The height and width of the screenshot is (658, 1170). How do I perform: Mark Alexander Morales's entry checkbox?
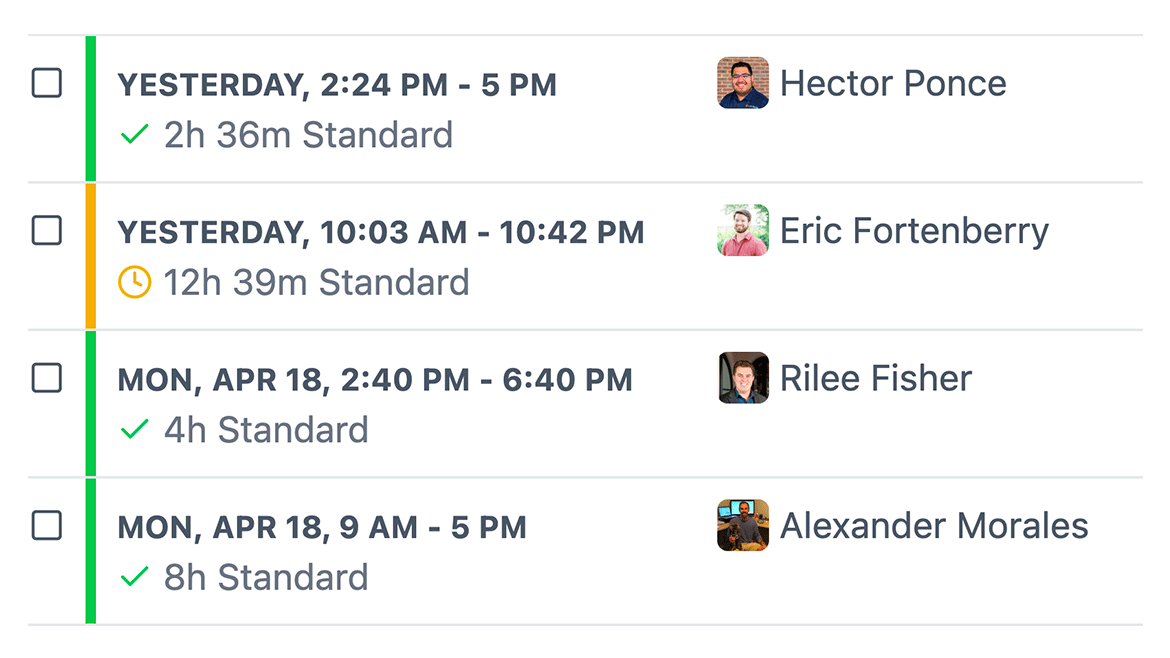47,525
